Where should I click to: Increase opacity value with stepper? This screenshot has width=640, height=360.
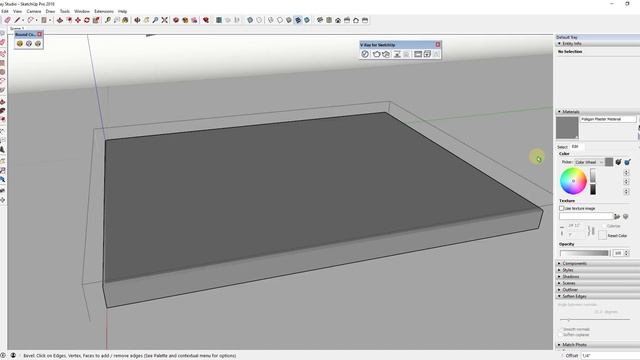click(627, 251)
